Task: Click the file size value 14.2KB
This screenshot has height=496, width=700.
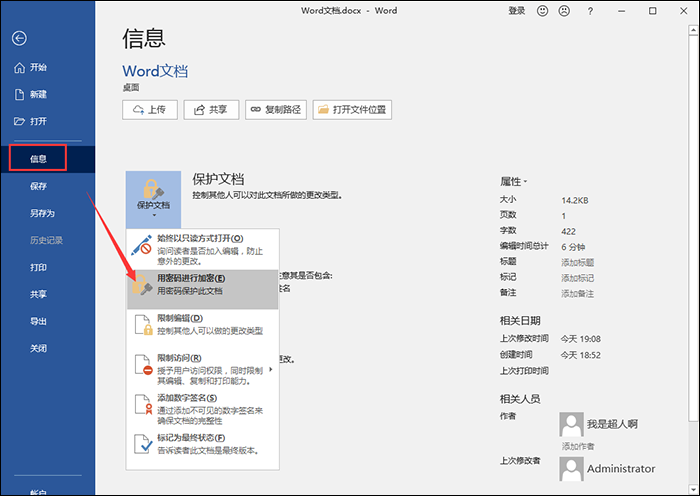Action: coord(575,200)
